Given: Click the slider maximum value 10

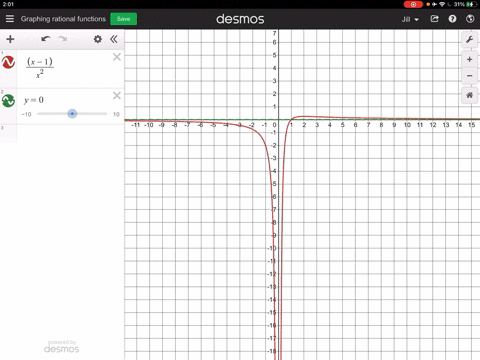Looking at the screenshot, I should pos(116,114).
